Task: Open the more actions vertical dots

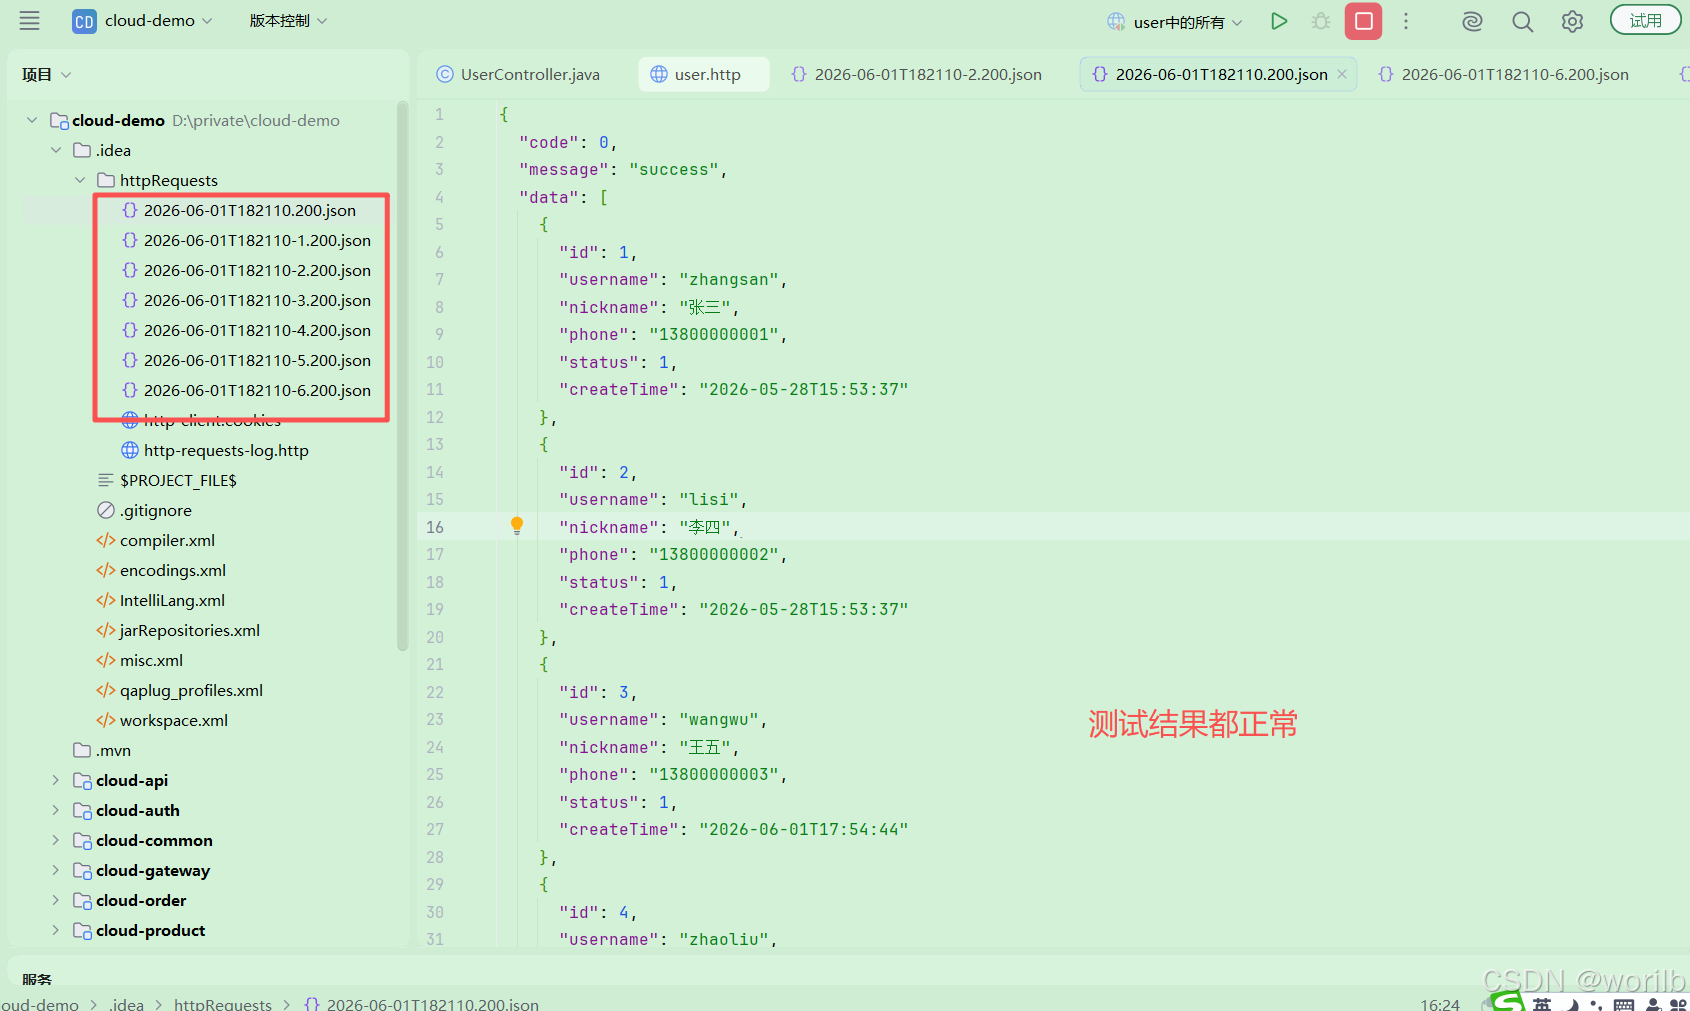Action: [x=1406, y=21]
